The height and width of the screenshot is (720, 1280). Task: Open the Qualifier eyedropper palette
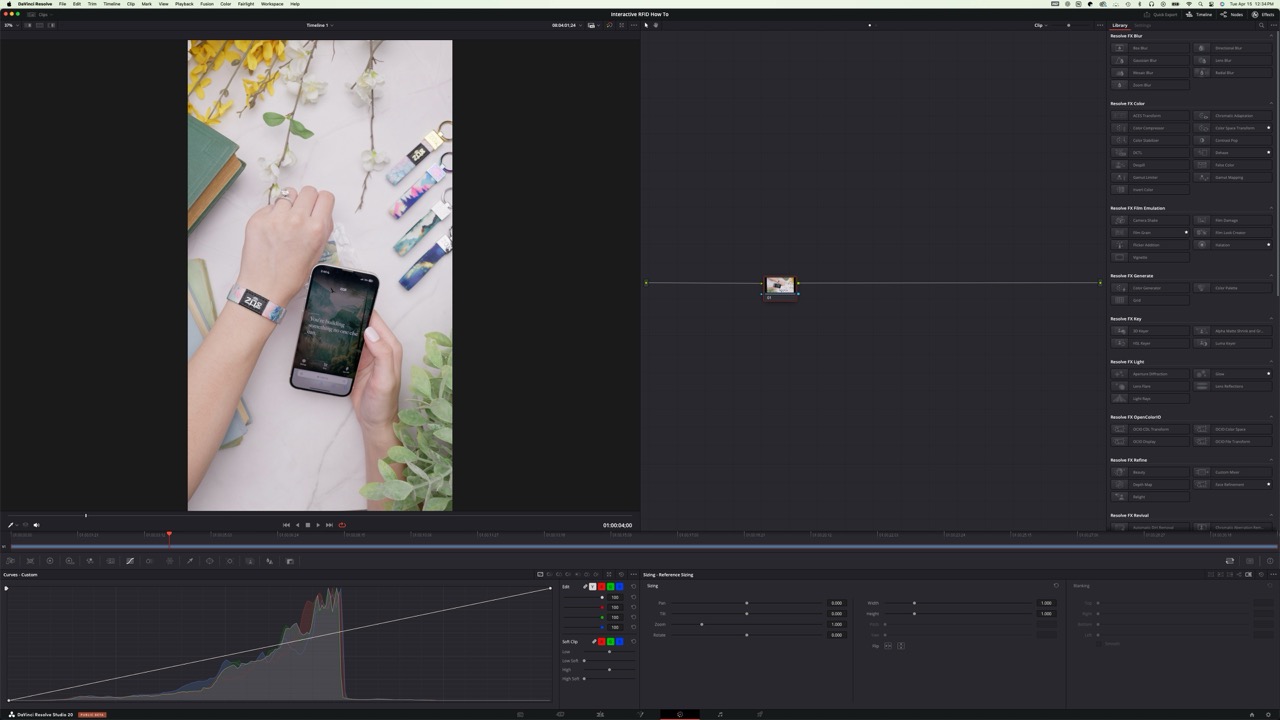pos(190,561)
